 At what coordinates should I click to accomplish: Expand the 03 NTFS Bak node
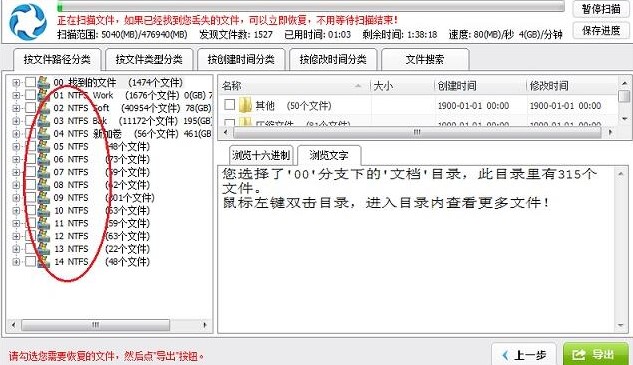tap(16, 121)
